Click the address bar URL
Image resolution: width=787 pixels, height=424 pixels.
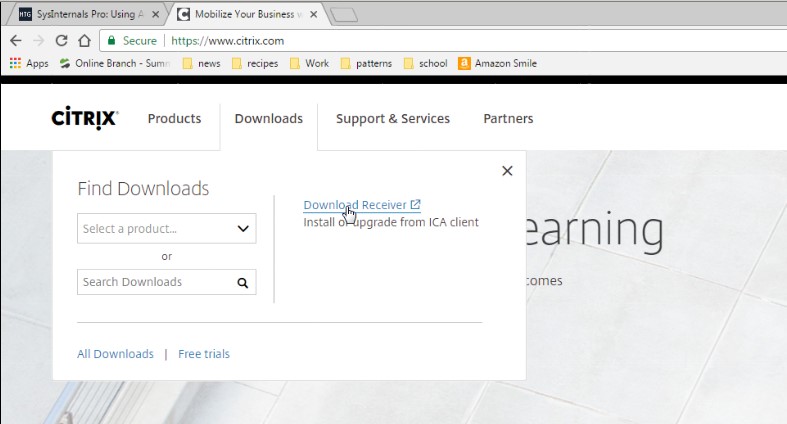(227, 41)
